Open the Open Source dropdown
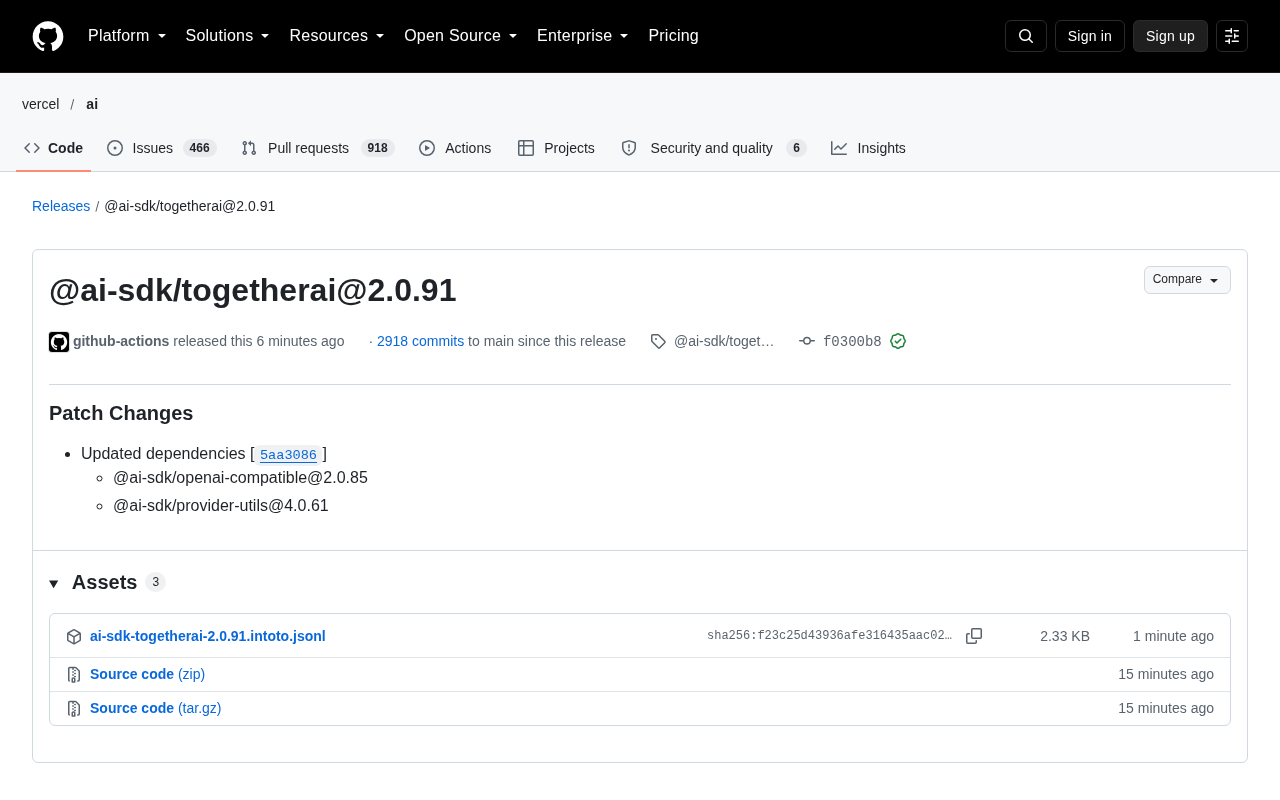Viewport: 1280px width, 800px height. tap(461, 36)
